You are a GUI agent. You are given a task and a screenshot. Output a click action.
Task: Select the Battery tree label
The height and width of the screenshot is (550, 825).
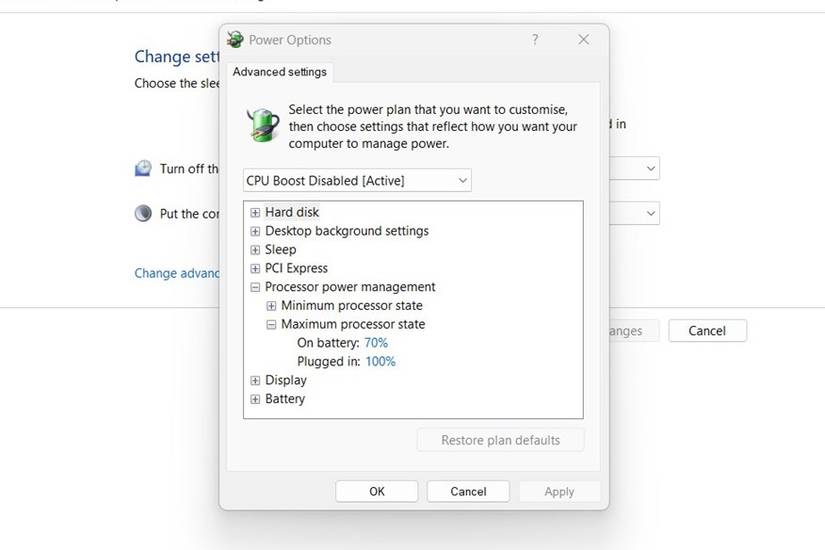(x=285, y=399)
